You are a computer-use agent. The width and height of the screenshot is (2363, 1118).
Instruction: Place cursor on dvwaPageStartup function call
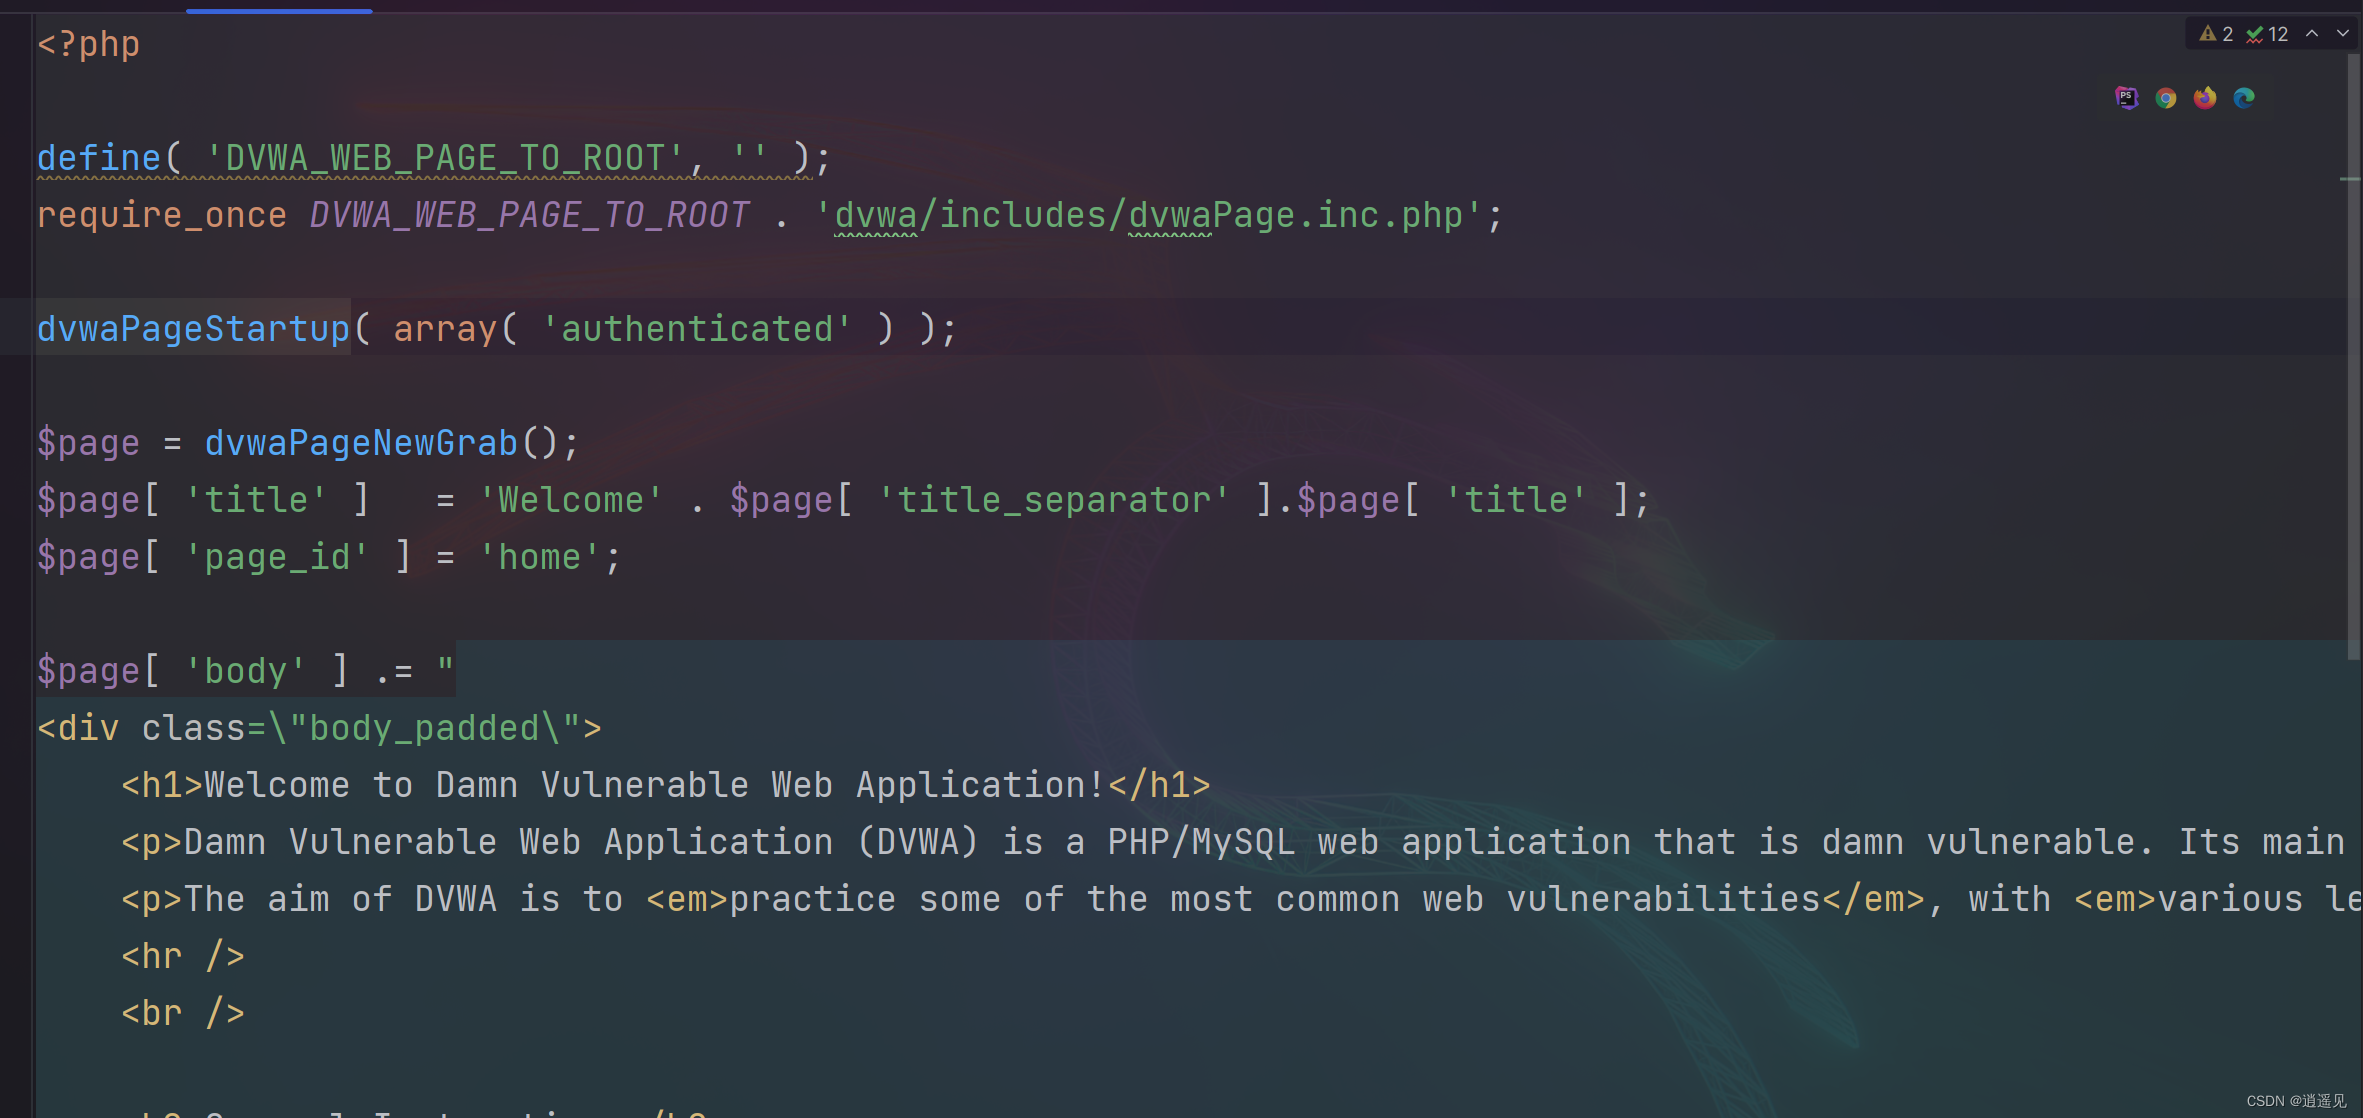click(193, 329)
